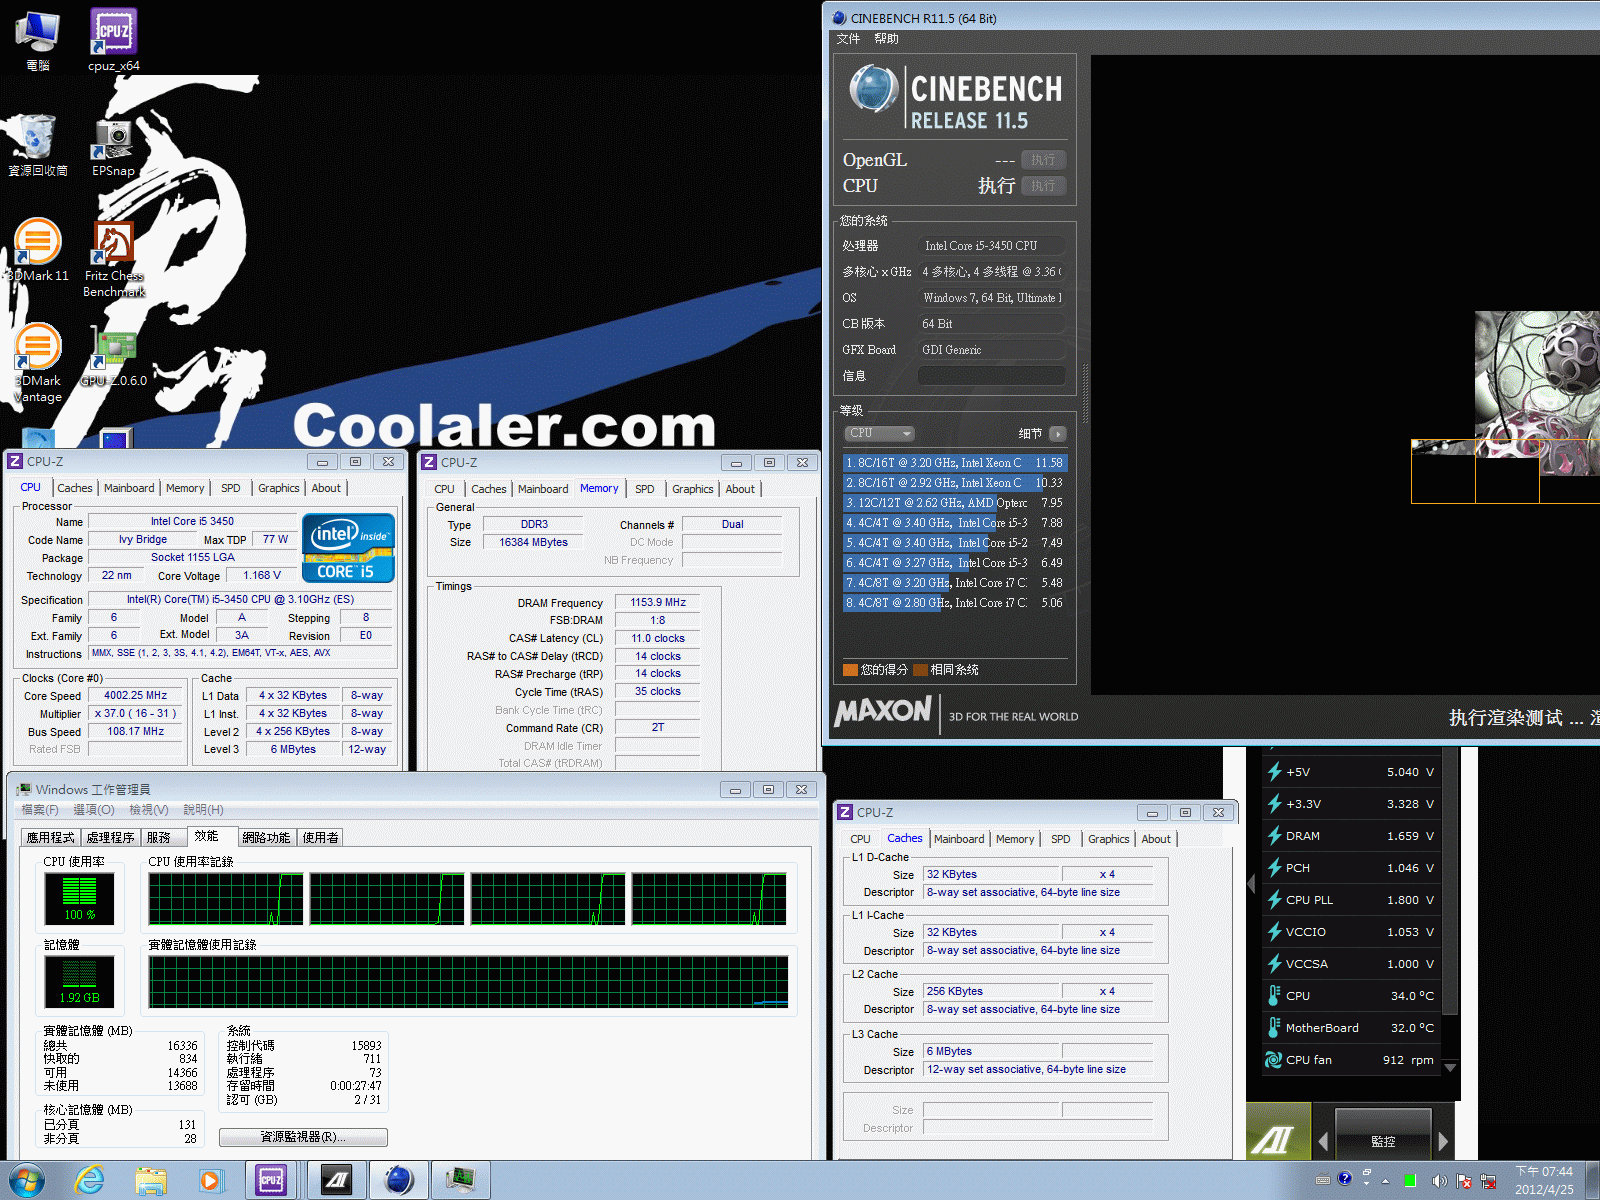
Task: Open Memory tab in left CPU-Z window
Action: point(185,488)
